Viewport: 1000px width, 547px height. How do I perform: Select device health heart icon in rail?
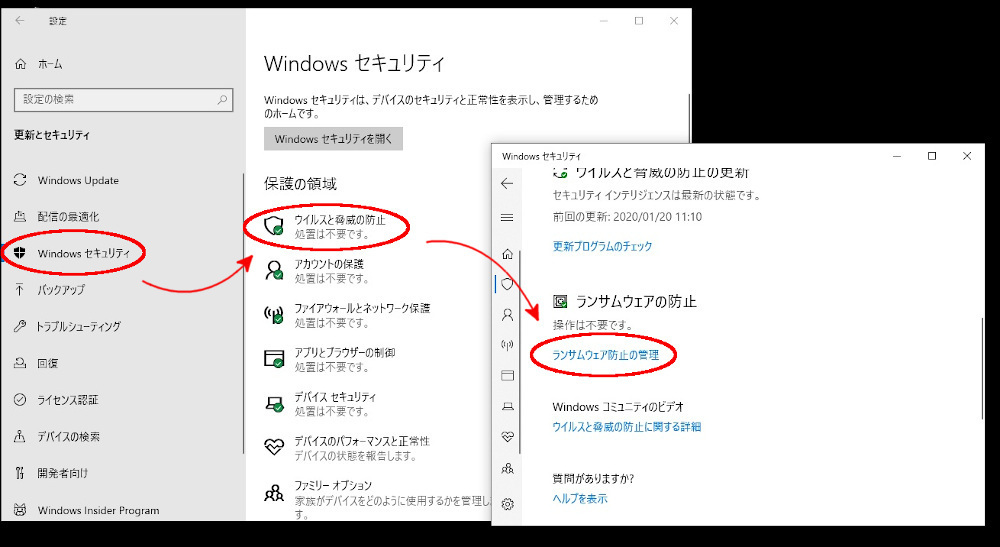click(508, 437)
